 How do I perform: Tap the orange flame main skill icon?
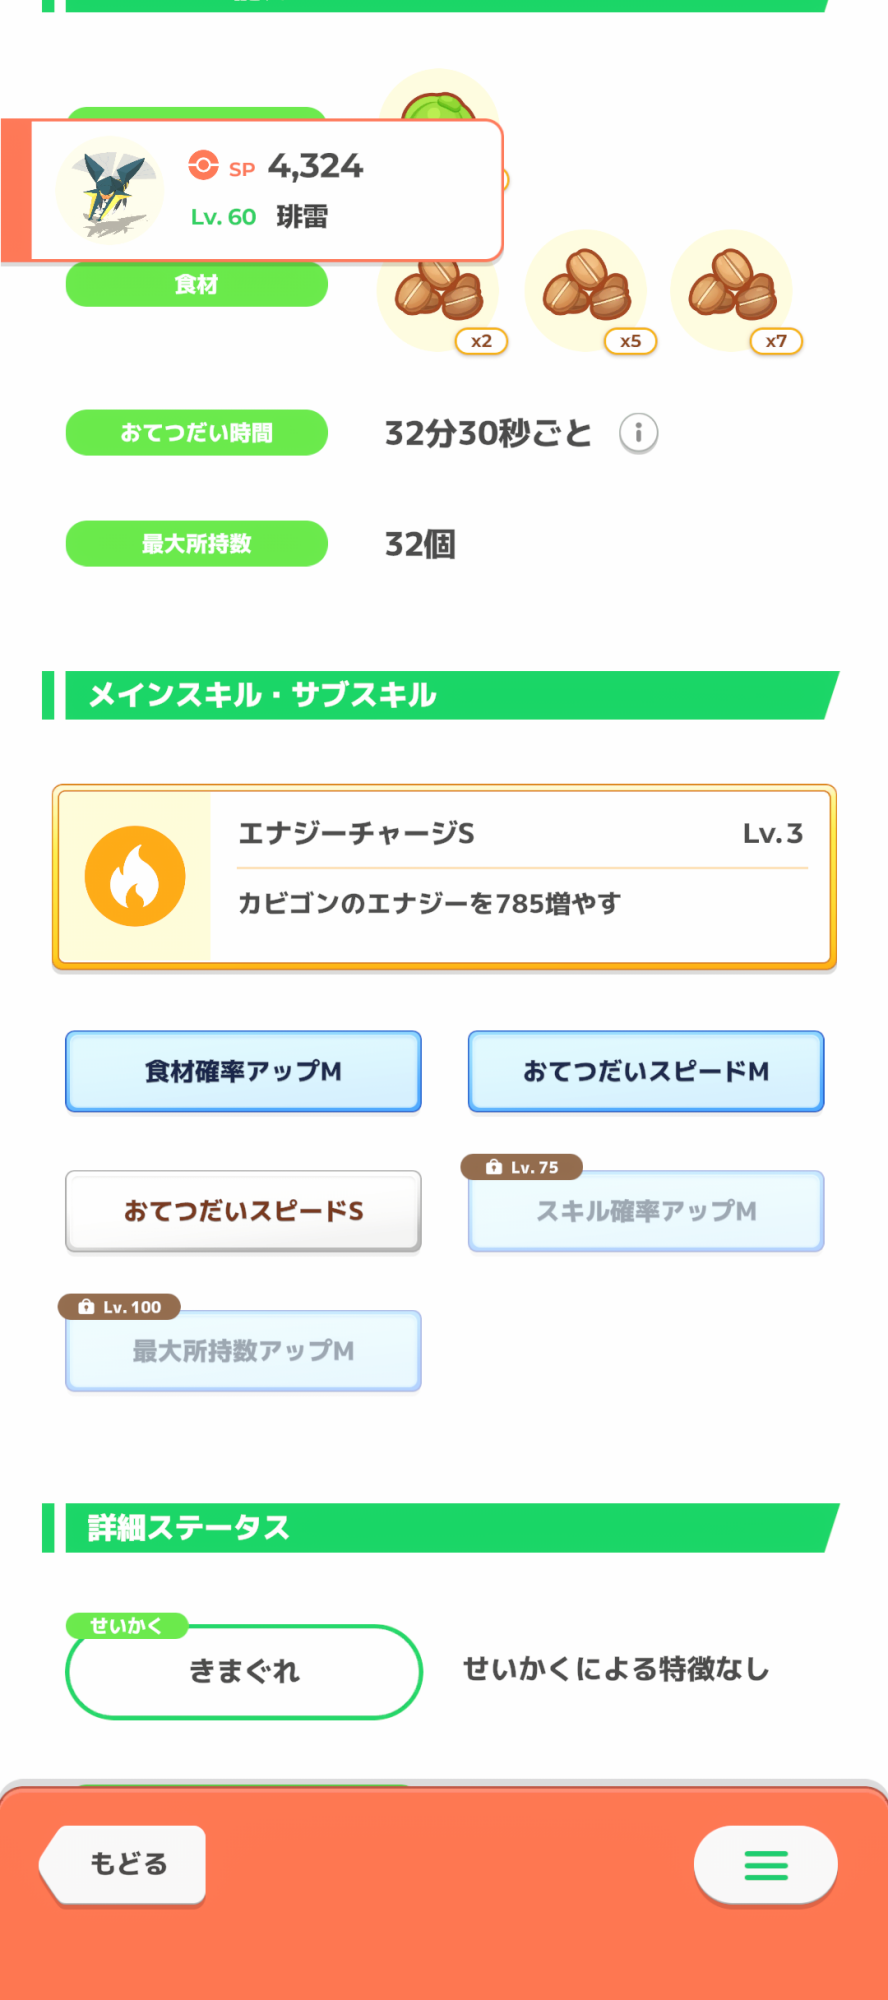(135, 876)
